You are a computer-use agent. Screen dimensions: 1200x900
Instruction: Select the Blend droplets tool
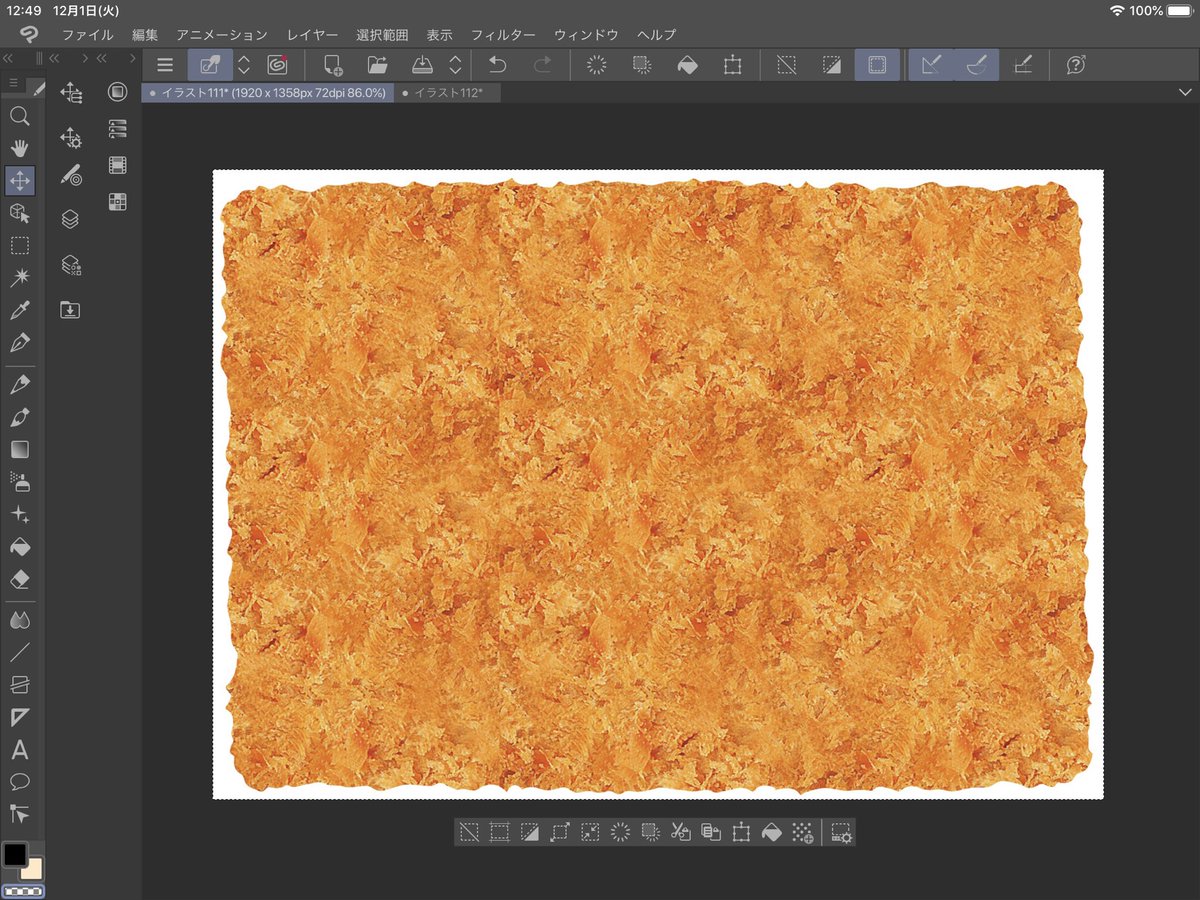click(20, 621)
